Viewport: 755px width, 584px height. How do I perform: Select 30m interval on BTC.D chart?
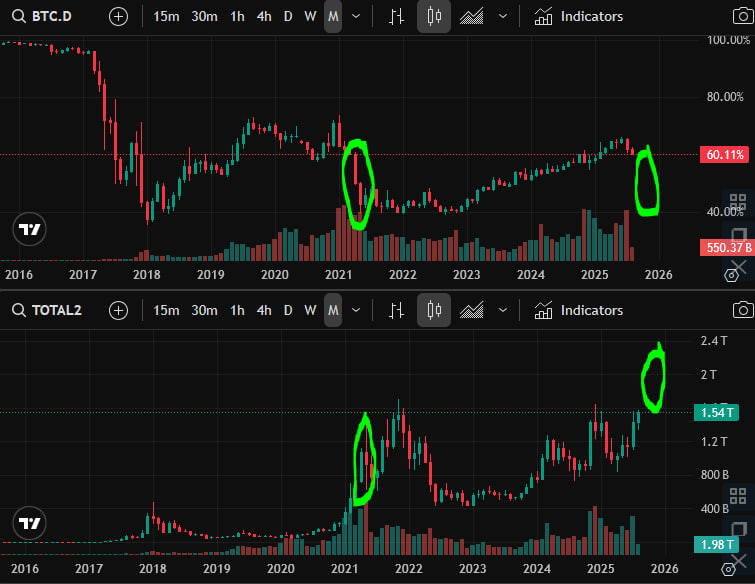[x=204, y=16]
